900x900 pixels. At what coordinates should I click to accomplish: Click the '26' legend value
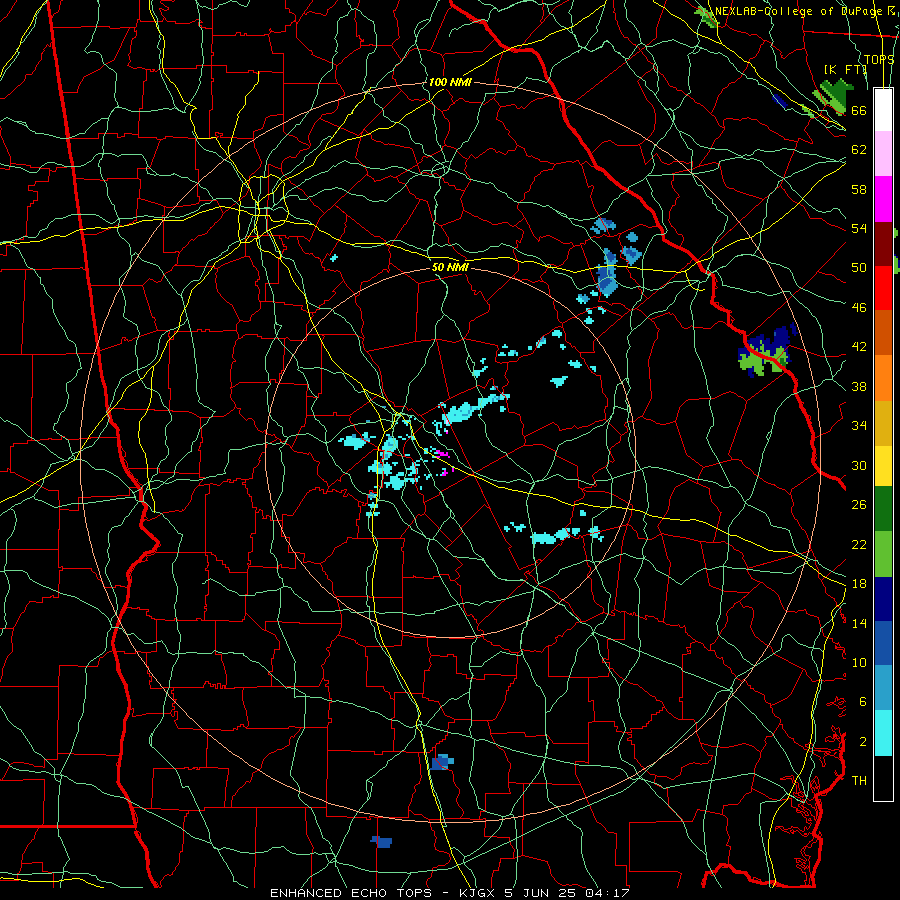click(x=859, y=505)
